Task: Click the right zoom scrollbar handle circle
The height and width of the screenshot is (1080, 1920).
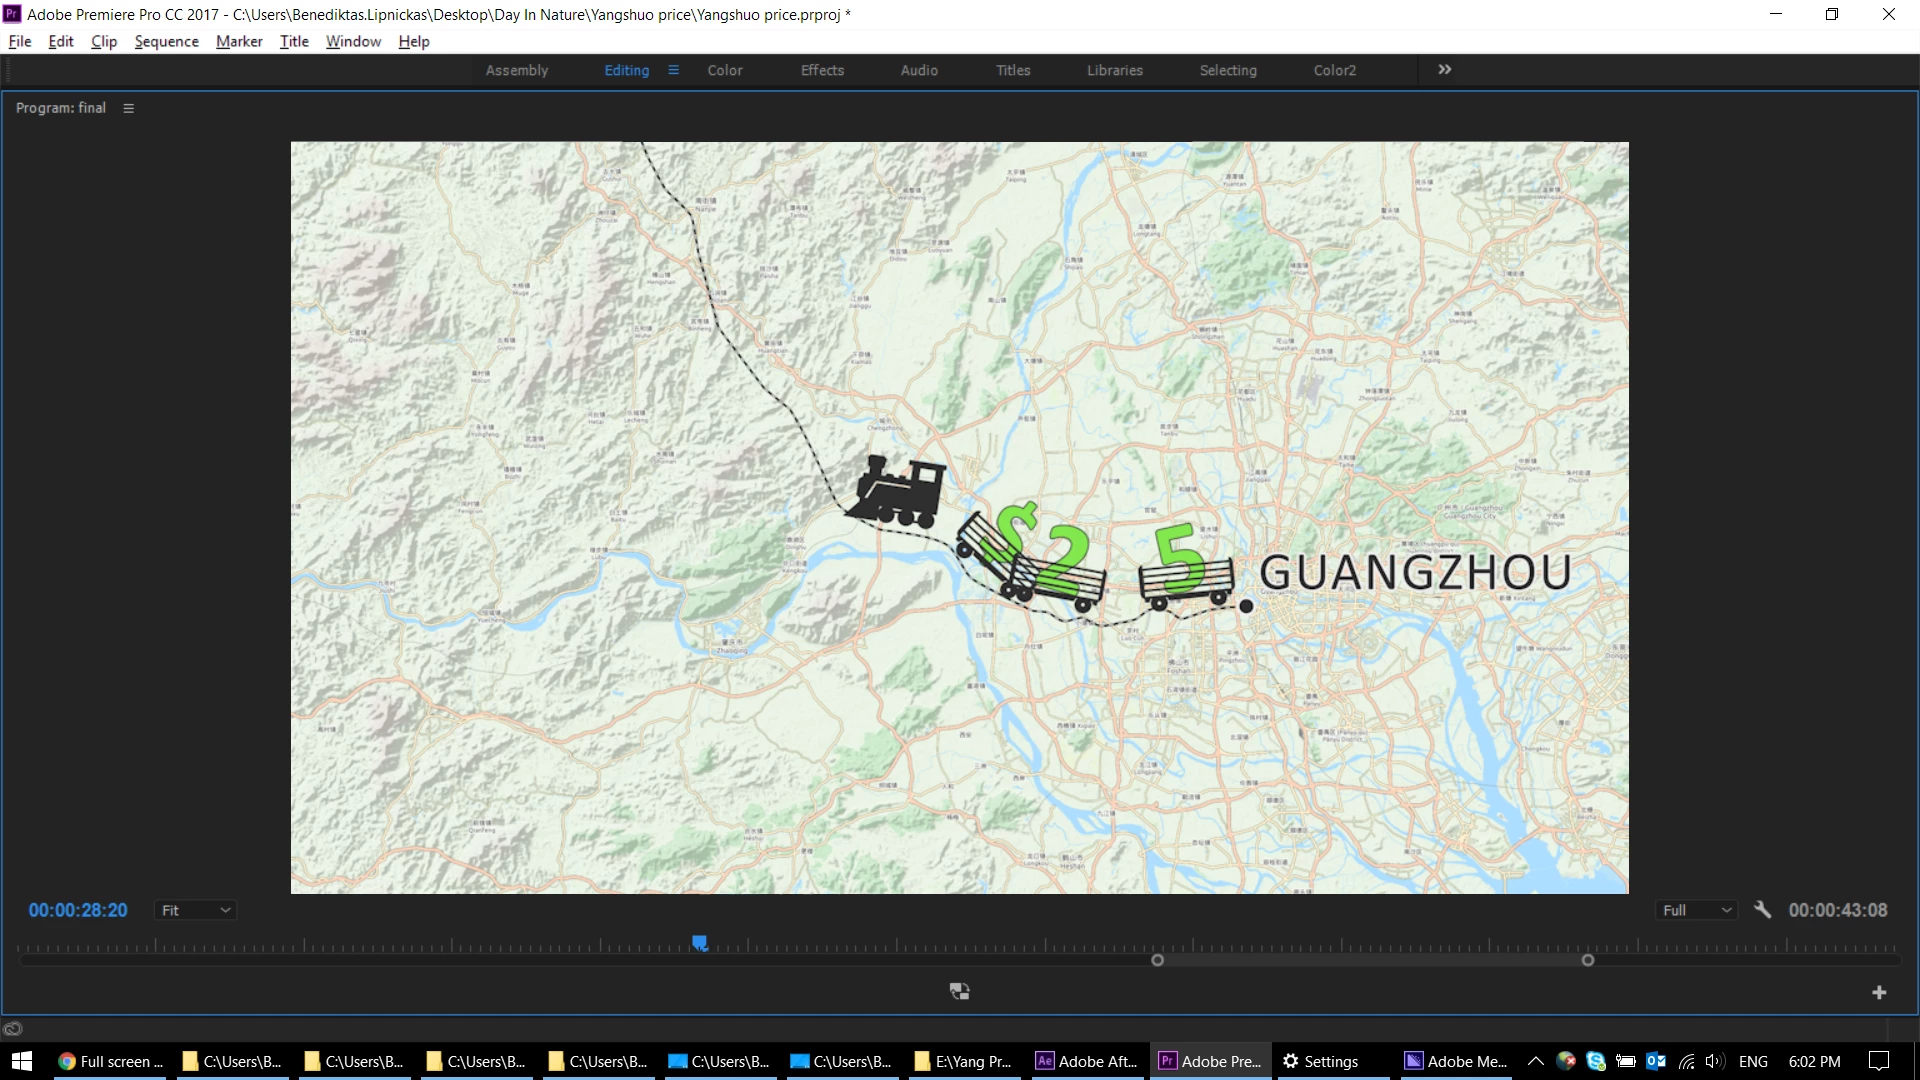Action: [1587, 960]
